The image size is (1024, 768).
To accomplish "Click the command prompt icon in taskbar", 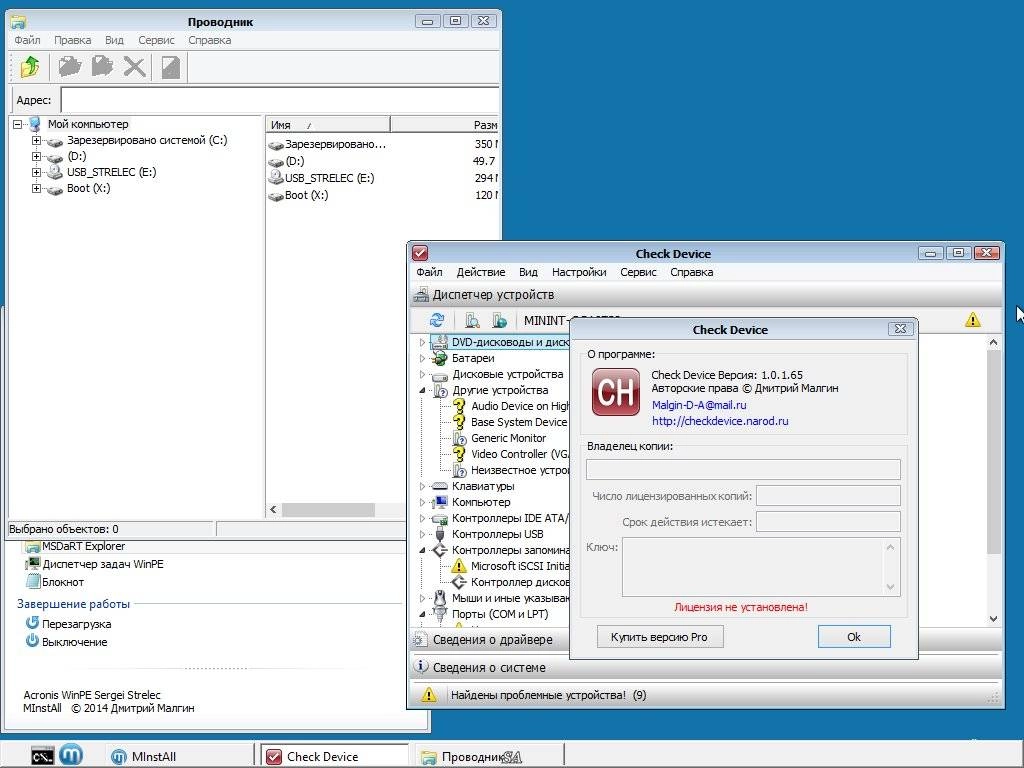I will (x=42, y=756).
